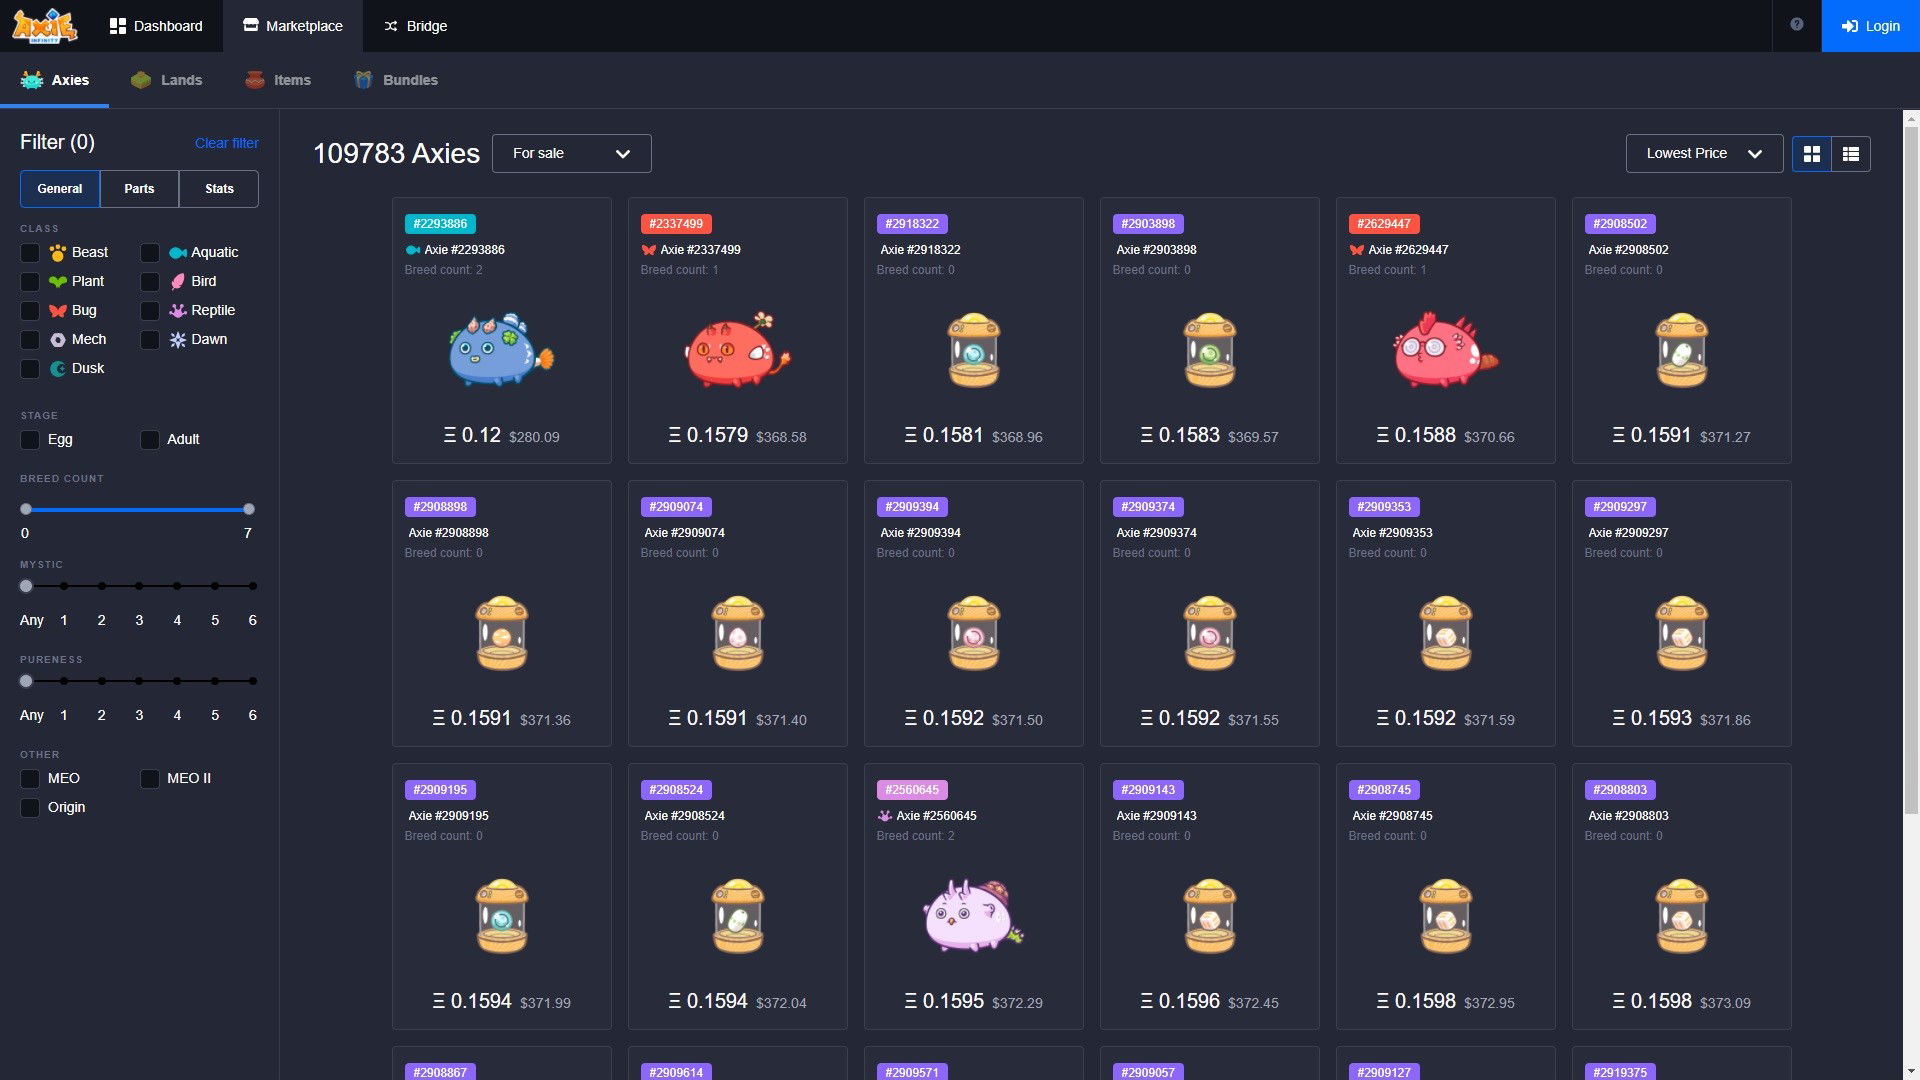
Task: Click the blue aquatic Axie #2293886 image
Action: (501, 350)
